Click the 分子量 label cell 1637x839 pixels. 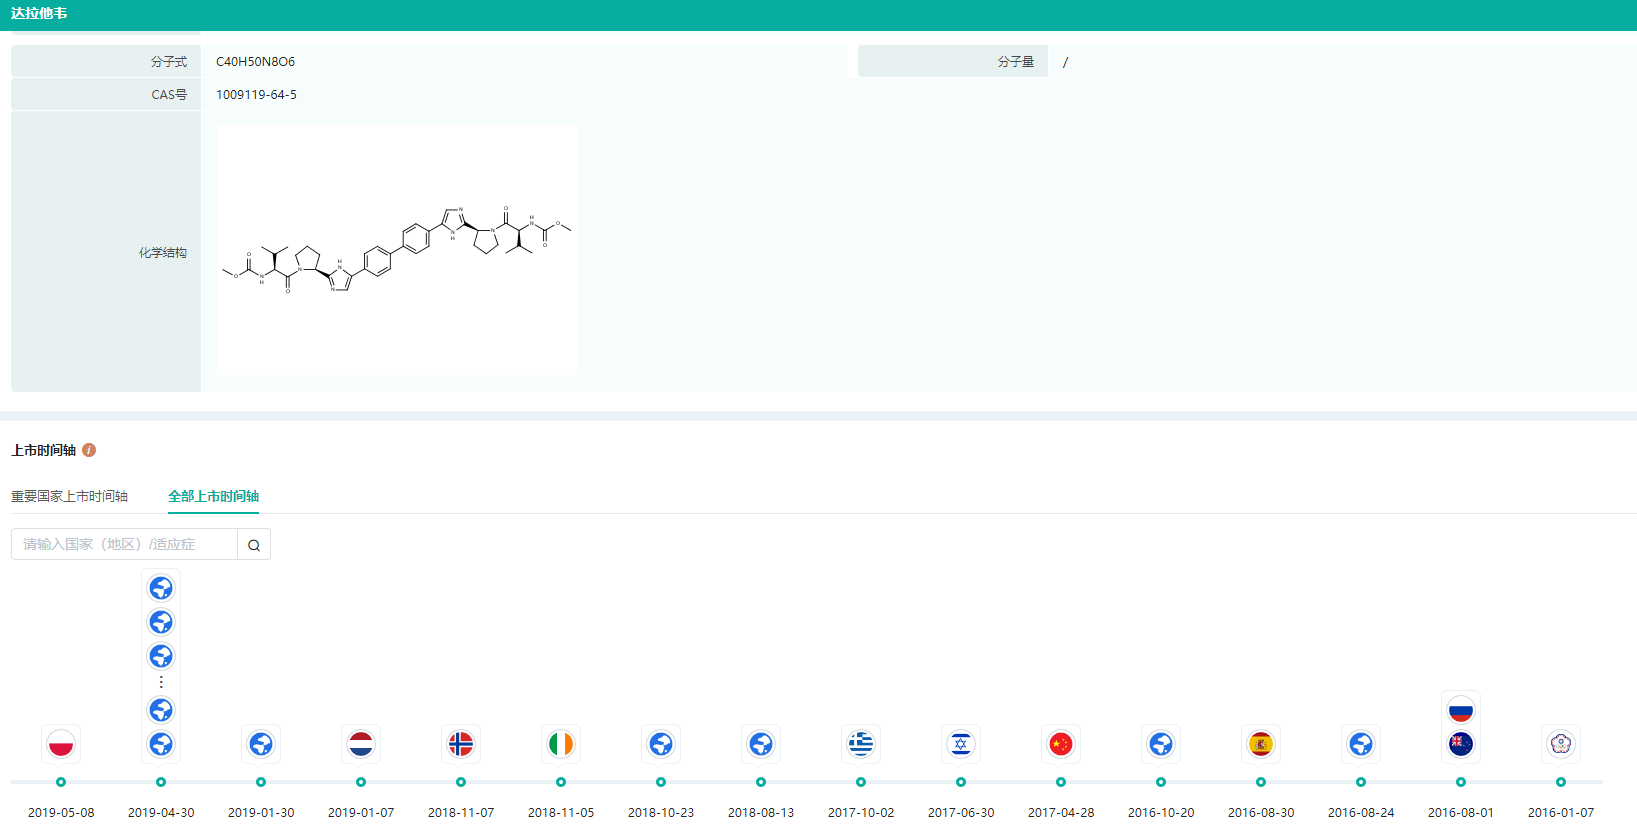pyautogui.click(x=953, y=61)
